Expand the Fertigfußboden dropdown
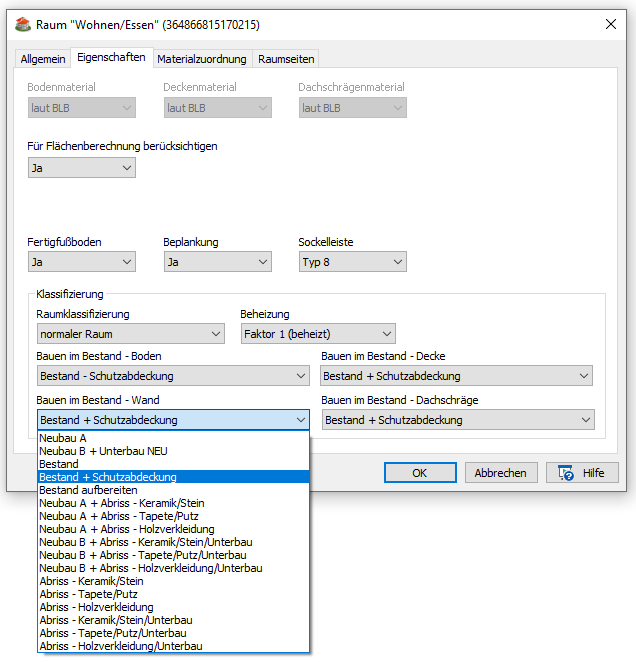The image size is (636, 662). coord(81,262)
